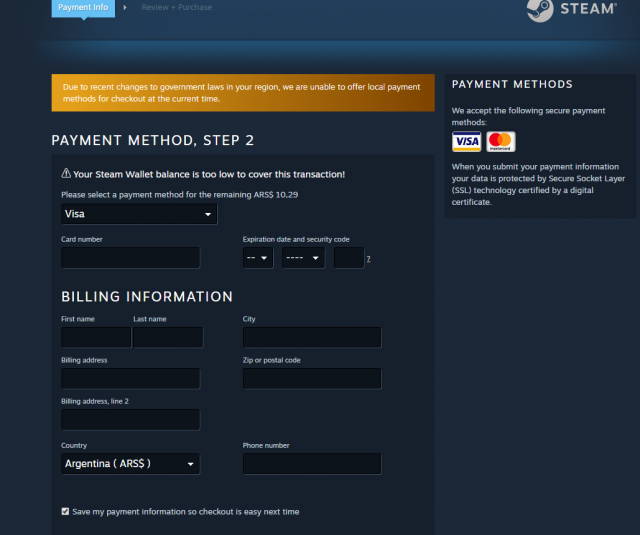Click the Mastercard card icon
Screen dimensions: 640x535
tap(501, 141)
